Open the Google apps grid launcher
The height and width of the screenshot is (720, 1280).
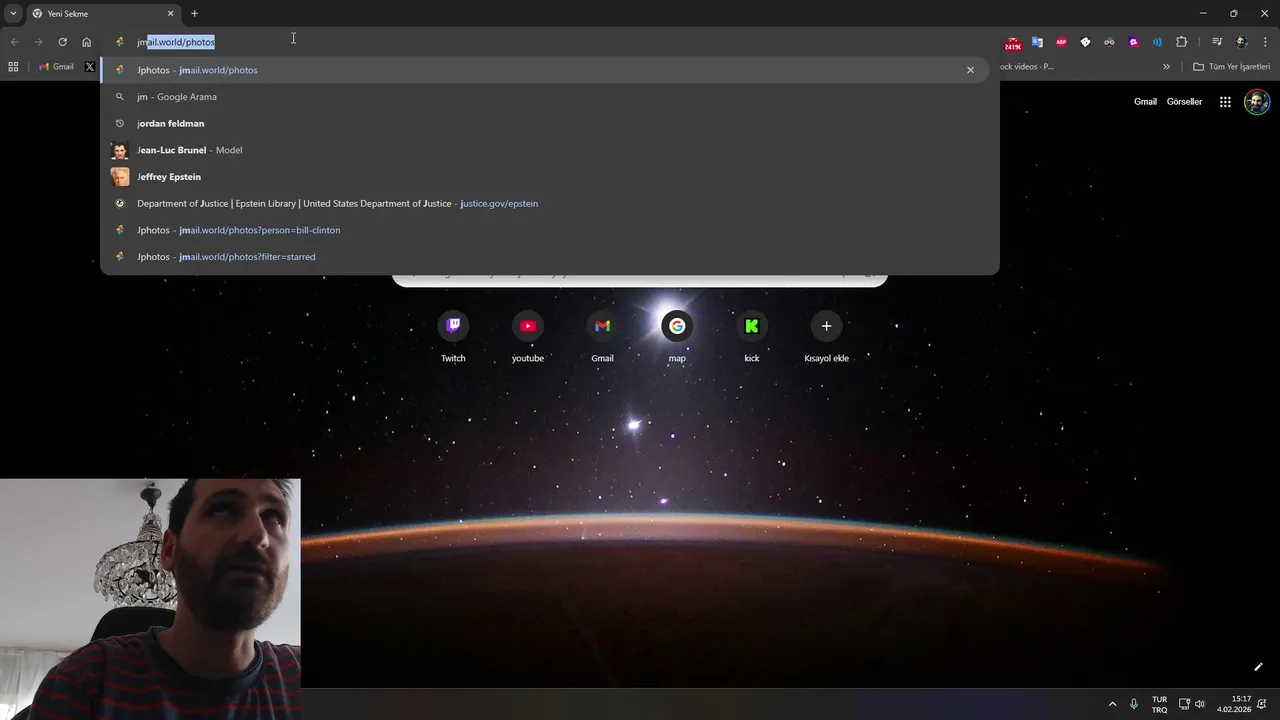tap(1225, 102)
